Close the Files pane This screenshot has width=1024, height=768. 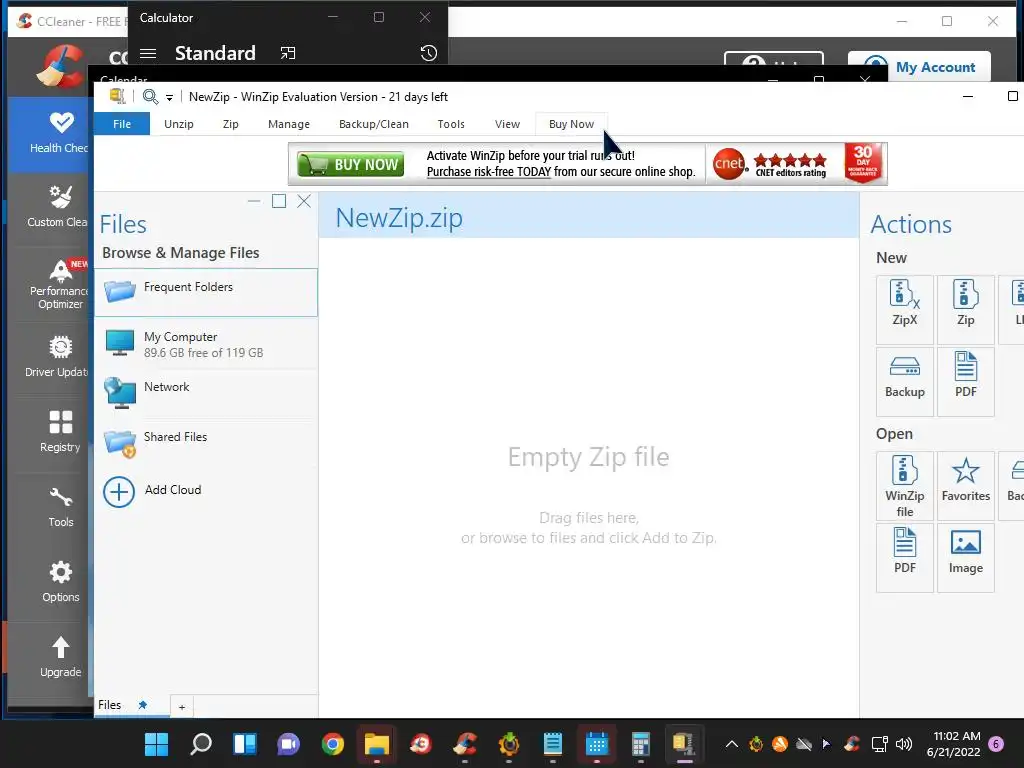[304, 201]
